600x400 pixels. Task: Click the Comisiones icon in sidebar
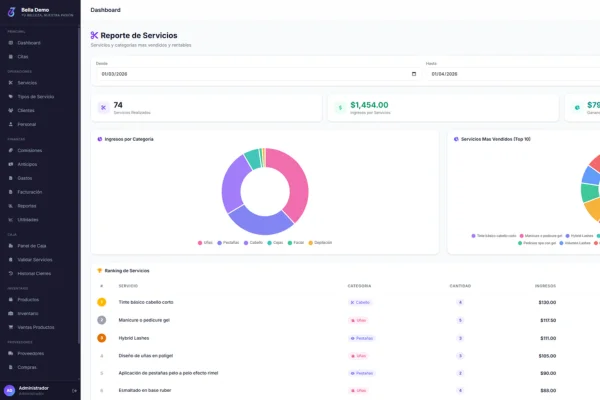10,150
